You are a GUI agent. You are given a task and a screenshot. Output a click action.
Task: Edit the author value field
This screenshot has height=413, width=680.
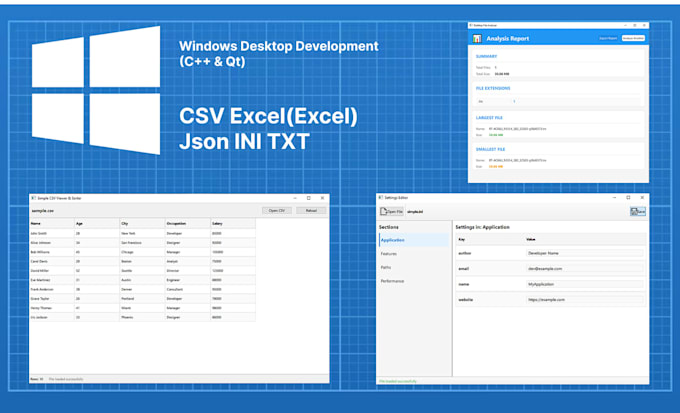coord(585,253)
